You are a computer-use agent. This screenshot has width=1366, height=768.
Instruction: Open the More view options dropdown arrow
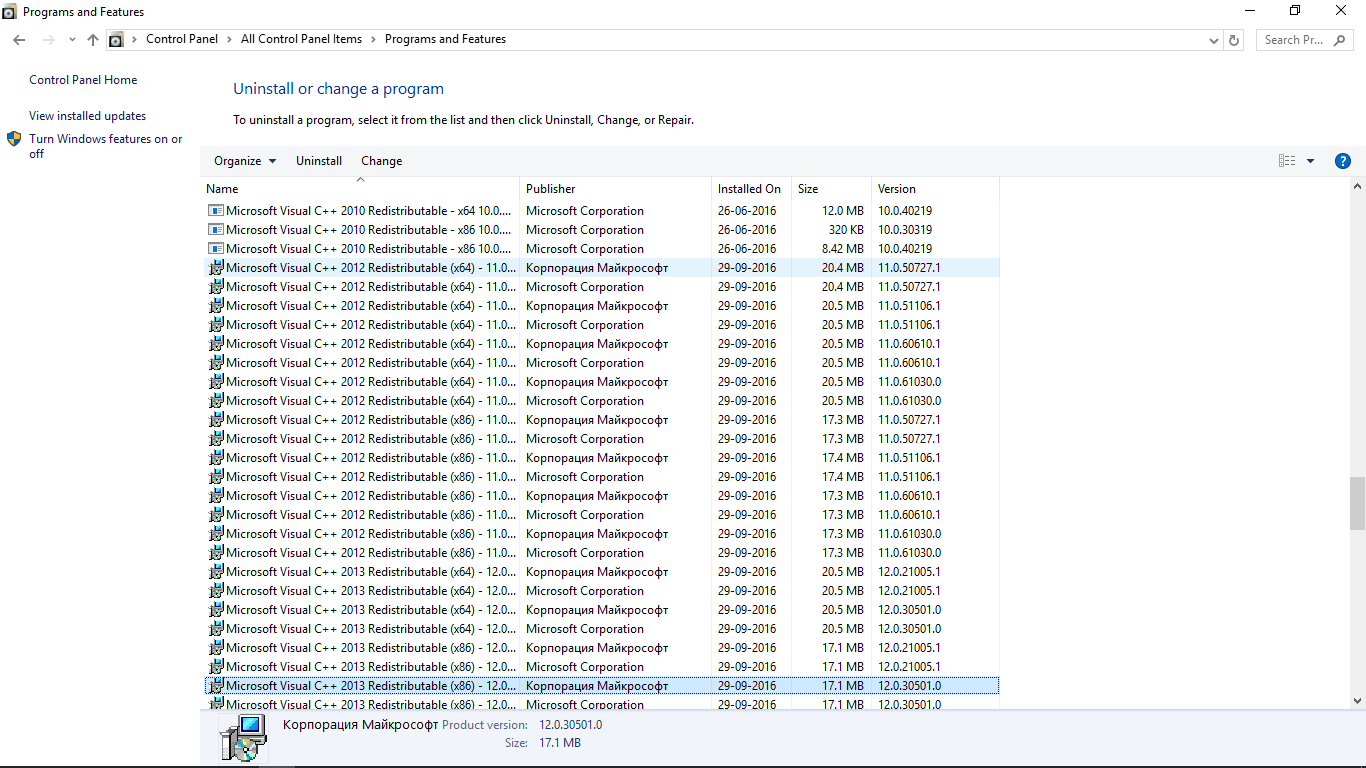click(x=1310, y=161)
